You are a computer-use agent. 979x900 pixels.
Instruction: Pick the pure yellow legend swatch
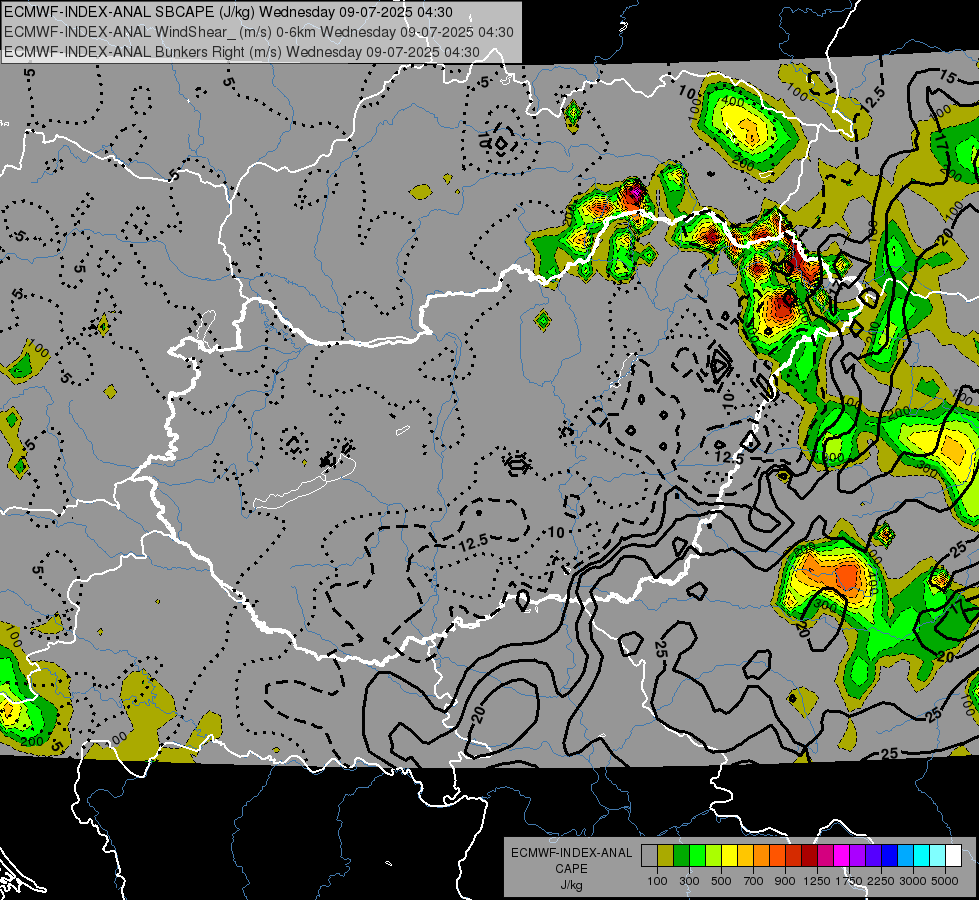[x=729, y=856]
